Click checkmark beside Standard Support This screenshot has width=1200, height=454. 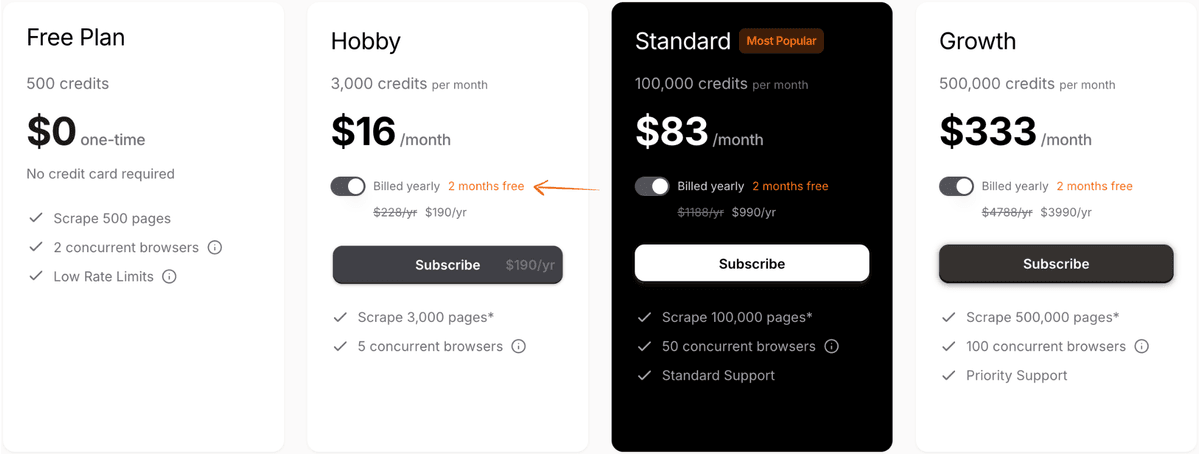(644, 375)
